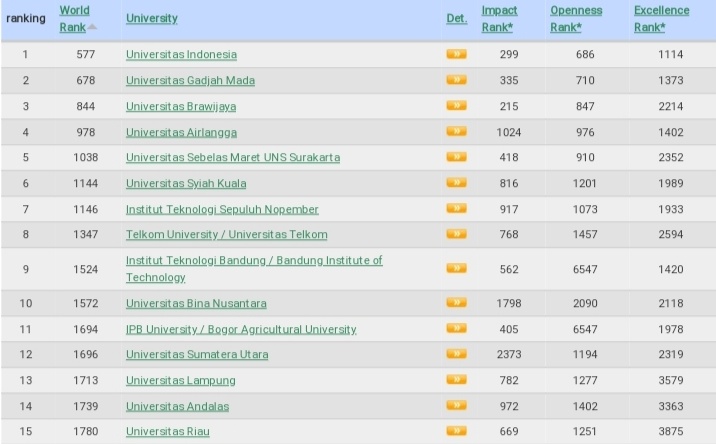Viewport: 716px width, 444px height.
Task: Select openness rank value 686
Action: (585, 54)
